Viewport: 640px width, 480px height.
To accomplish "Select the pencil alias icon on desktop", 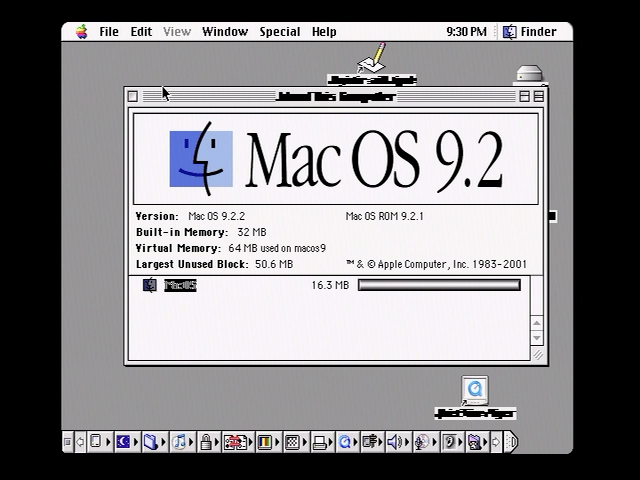I will 372,58.
